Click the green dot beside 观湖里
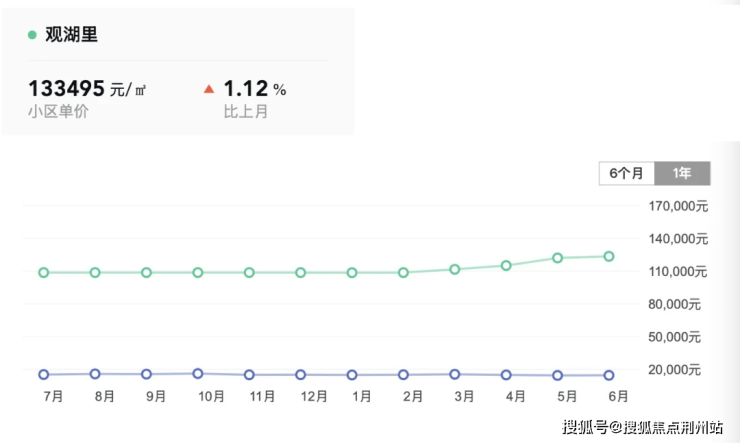 tap(32, 35)
